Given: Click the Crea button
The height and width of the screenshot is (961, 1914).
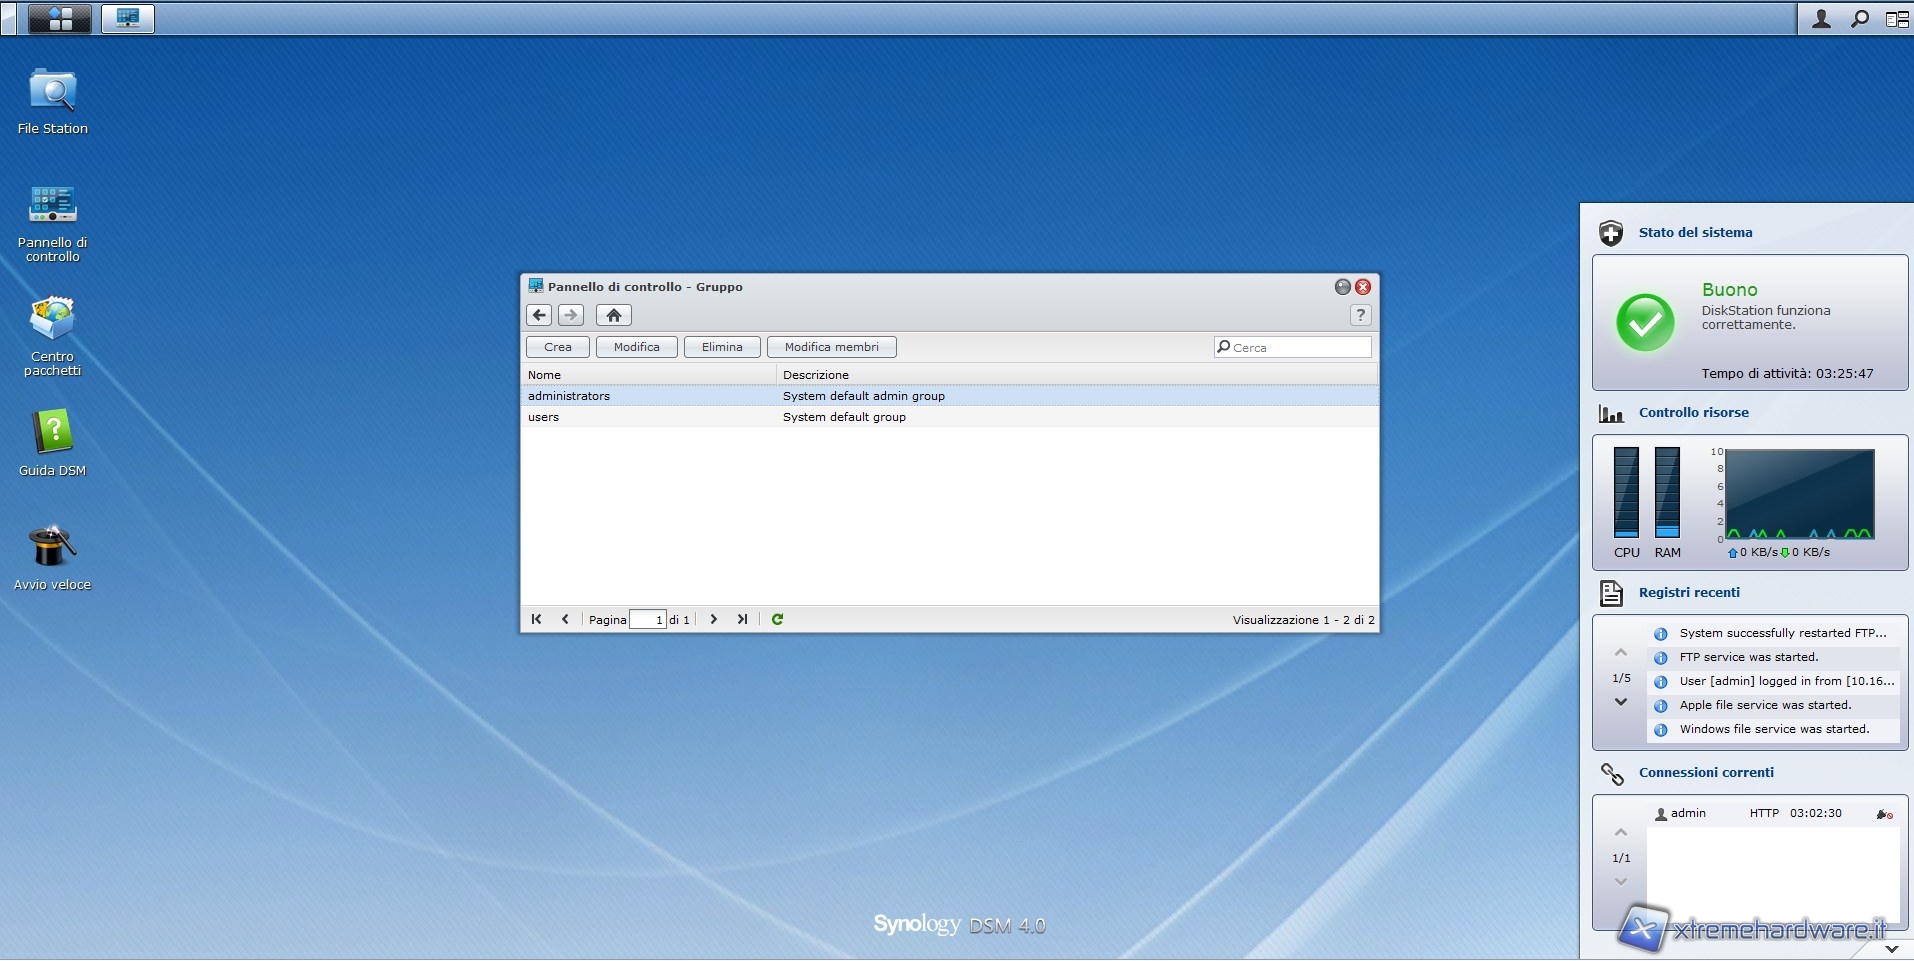Looking at the screenshot, I should tap(557, 347).
